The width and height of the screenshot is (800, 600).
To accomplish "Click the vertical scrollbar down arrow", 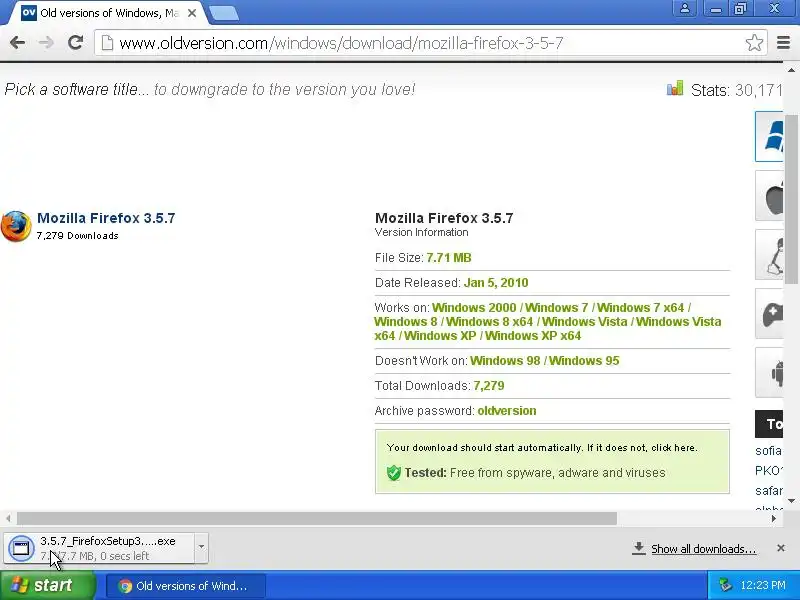I will click(791, 501).
